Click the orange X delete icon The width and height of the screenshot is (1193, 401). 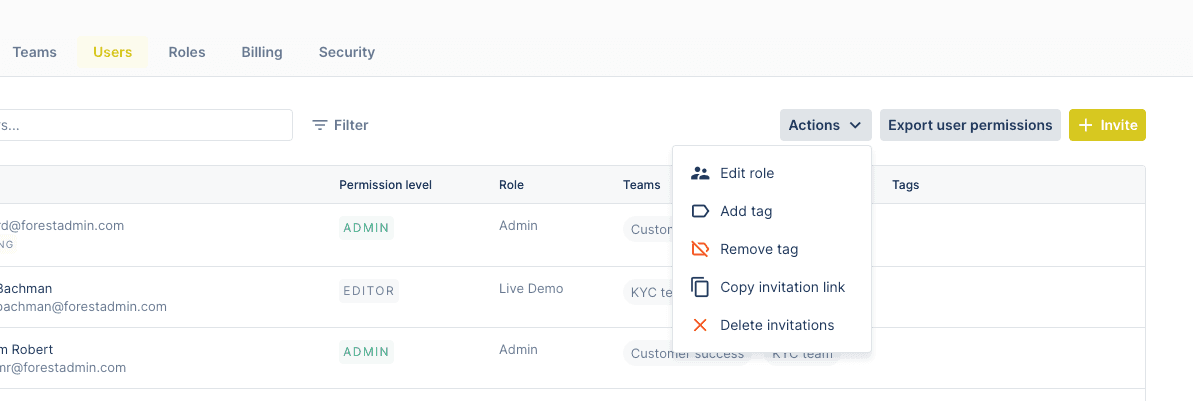pyautogui.click(x=700, y=325)
